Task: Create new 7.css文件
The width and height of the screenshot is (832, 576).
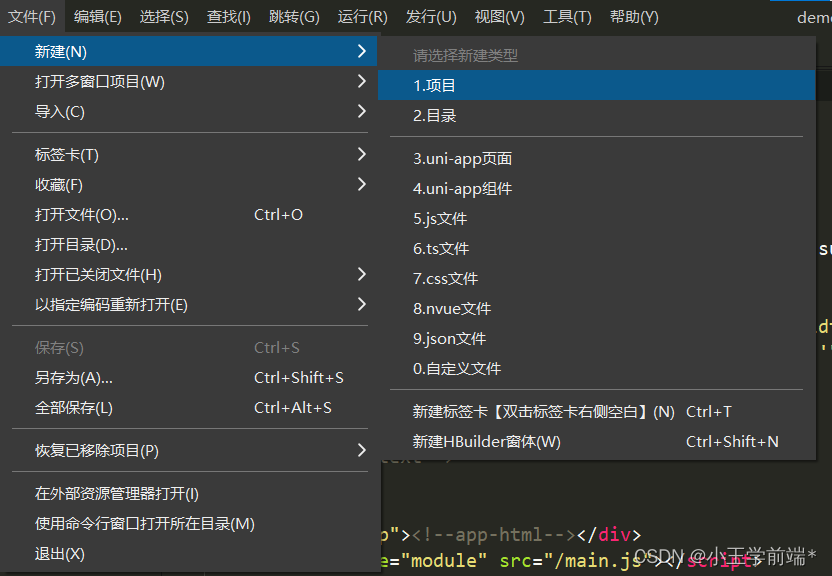Action: [x=596, y=278]
